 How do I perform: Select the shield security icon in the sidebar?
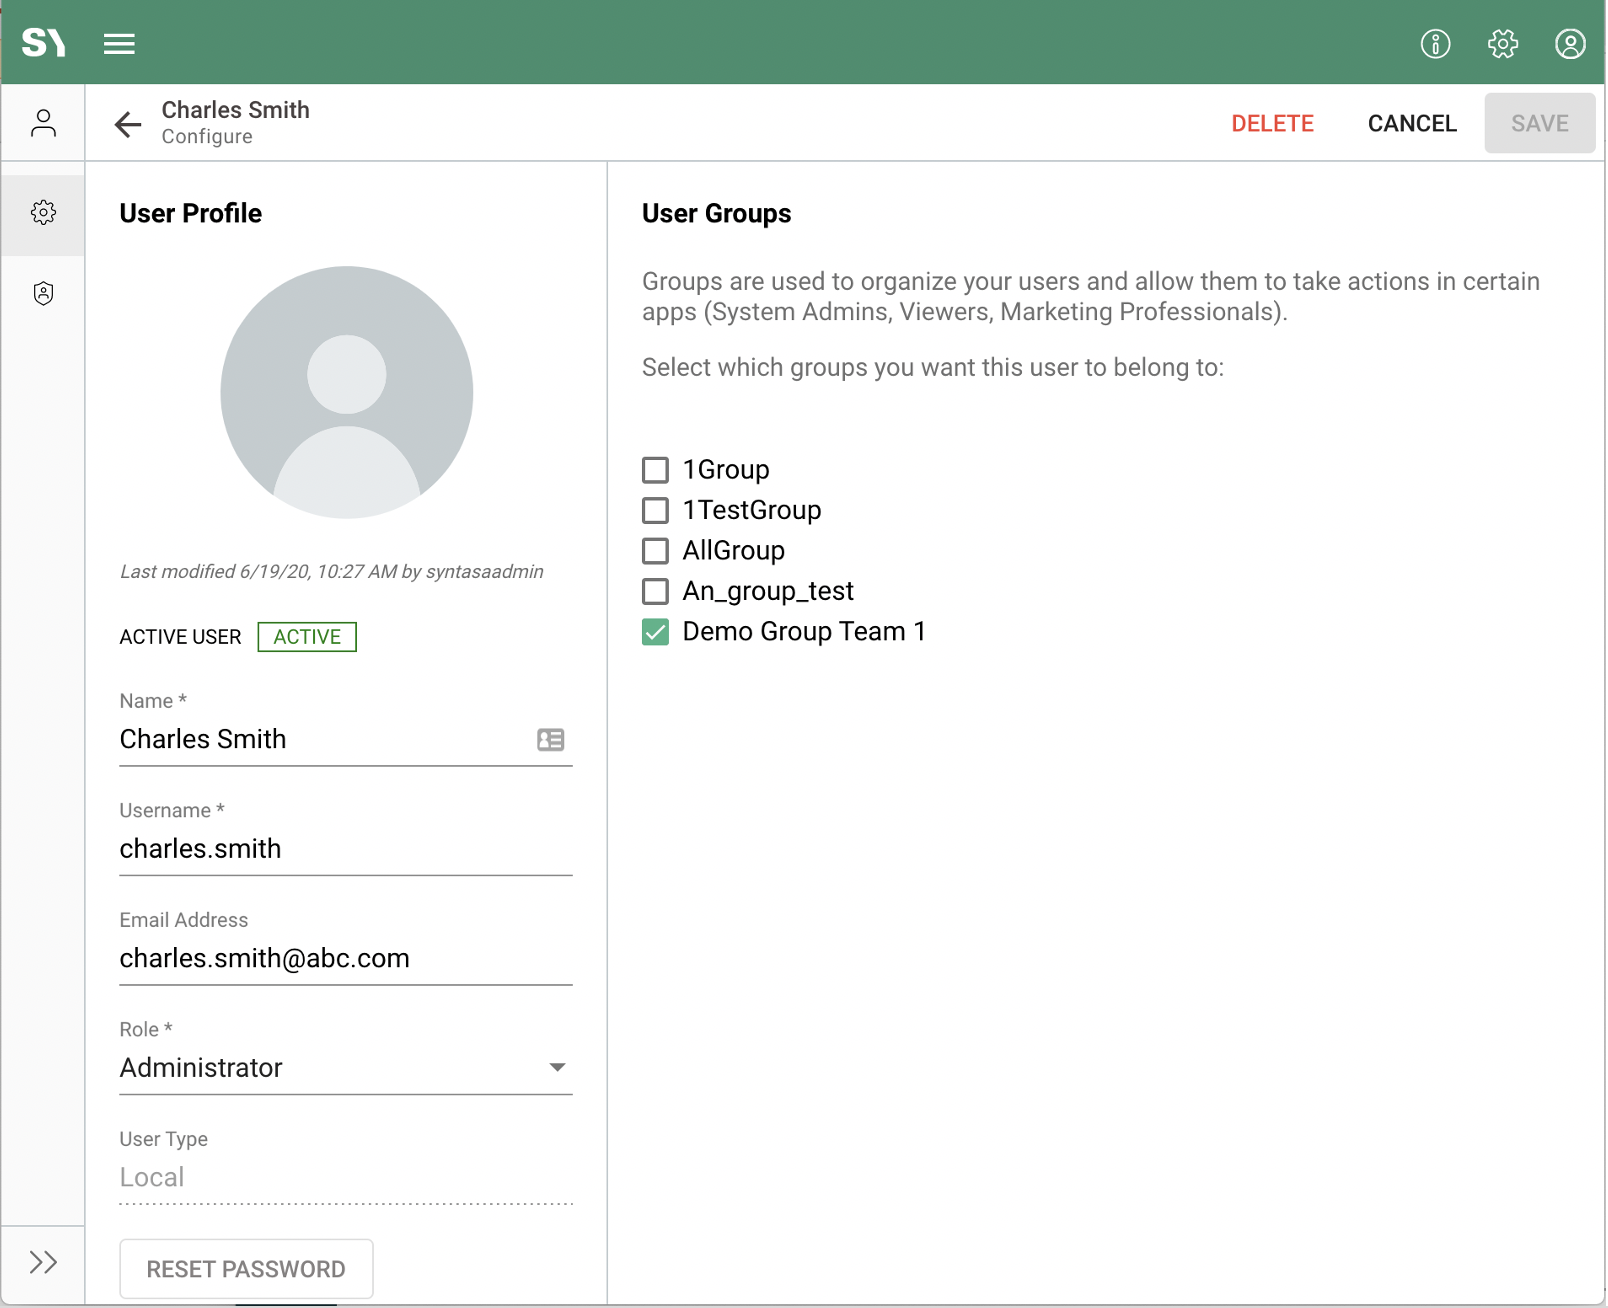point(43,293)
